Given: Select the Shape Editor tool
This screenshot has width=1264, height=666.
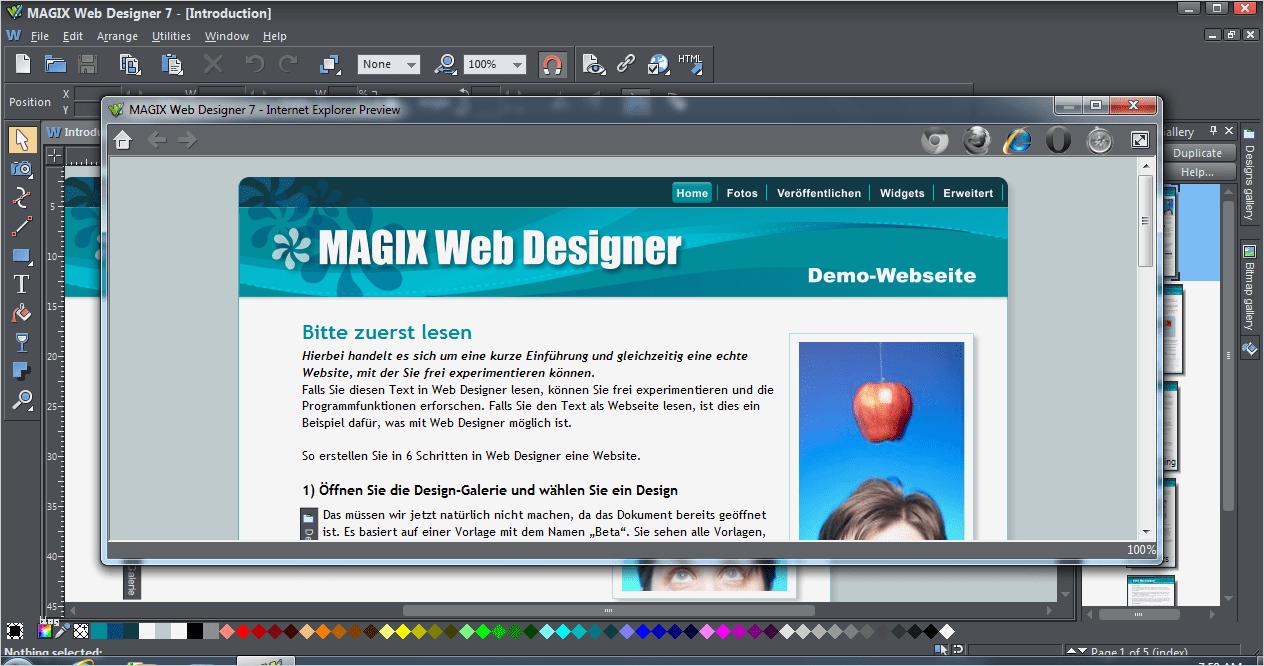Looking at the screenshot, I should [22, 197].
